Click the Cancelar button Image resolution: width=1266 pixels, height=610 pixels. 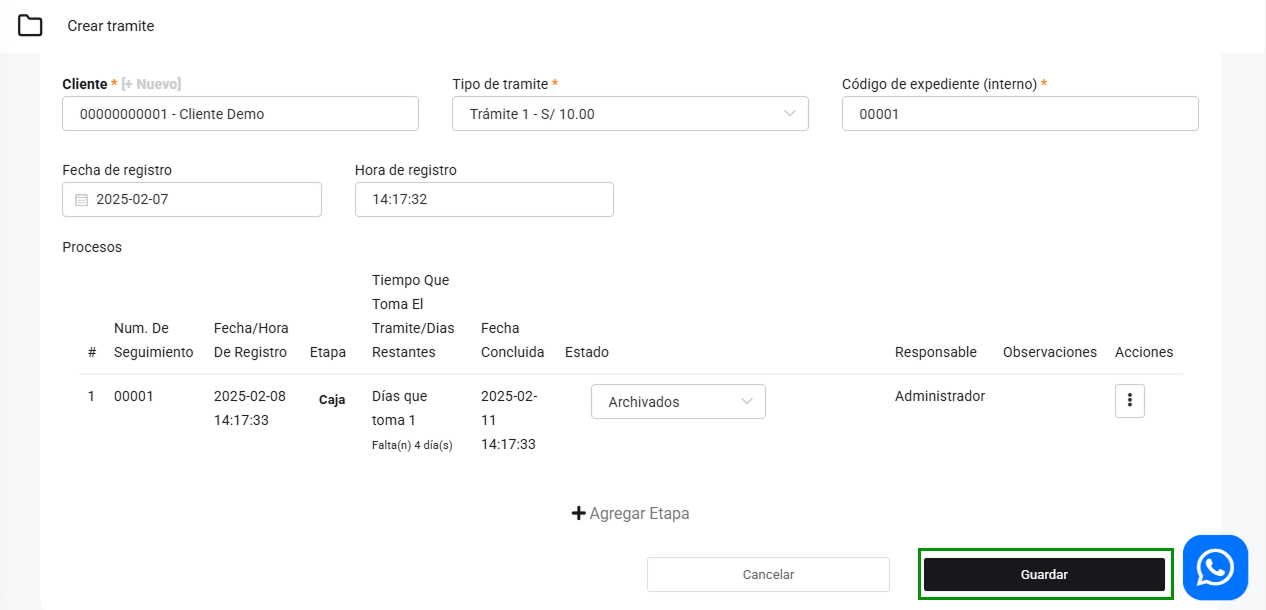tap(767, 574)
